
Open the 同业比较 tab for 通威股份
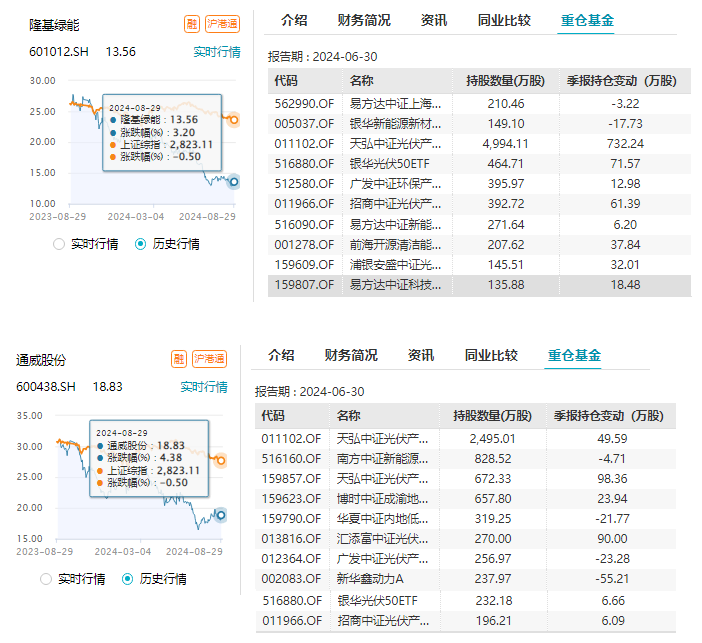point(491,355)
